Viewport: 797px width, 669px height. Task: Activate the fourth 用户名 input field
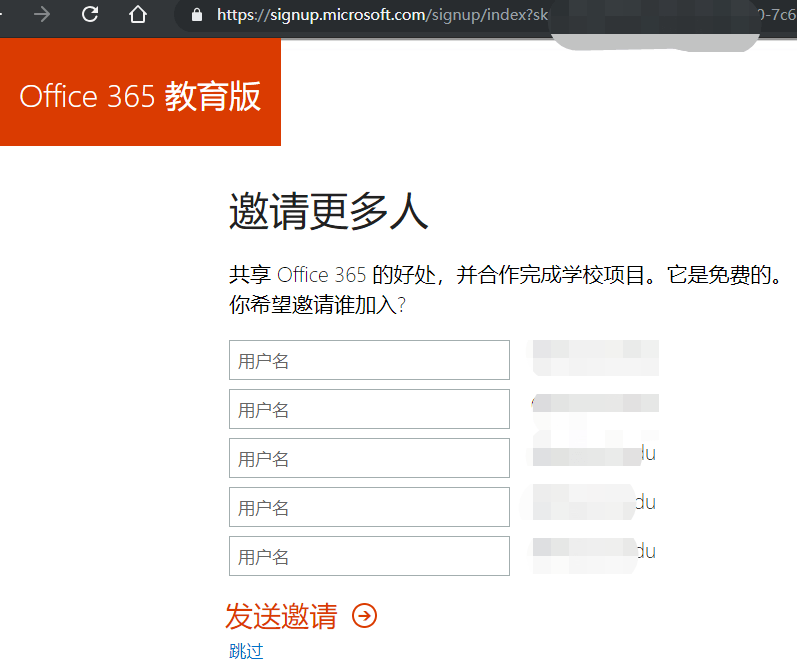click(x=369, y=507)
